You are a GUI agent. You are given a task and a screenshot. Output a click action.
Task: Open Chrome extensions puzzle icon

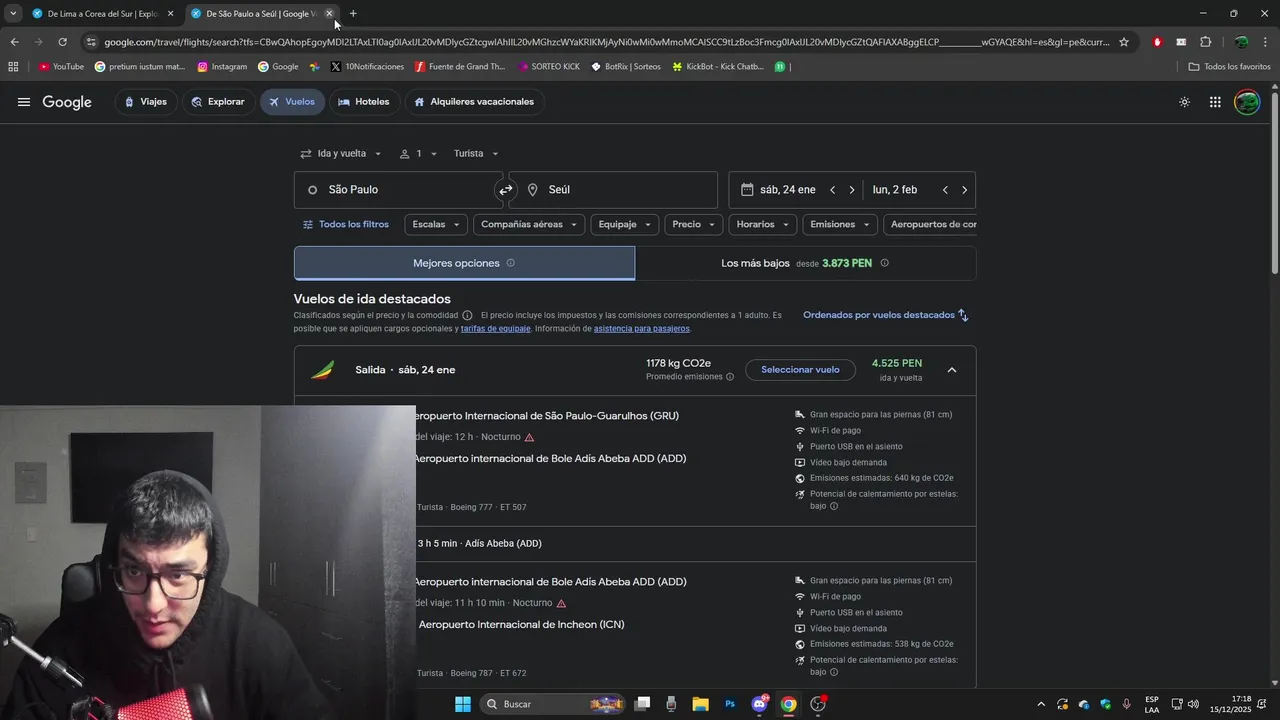pos(1205,42)
